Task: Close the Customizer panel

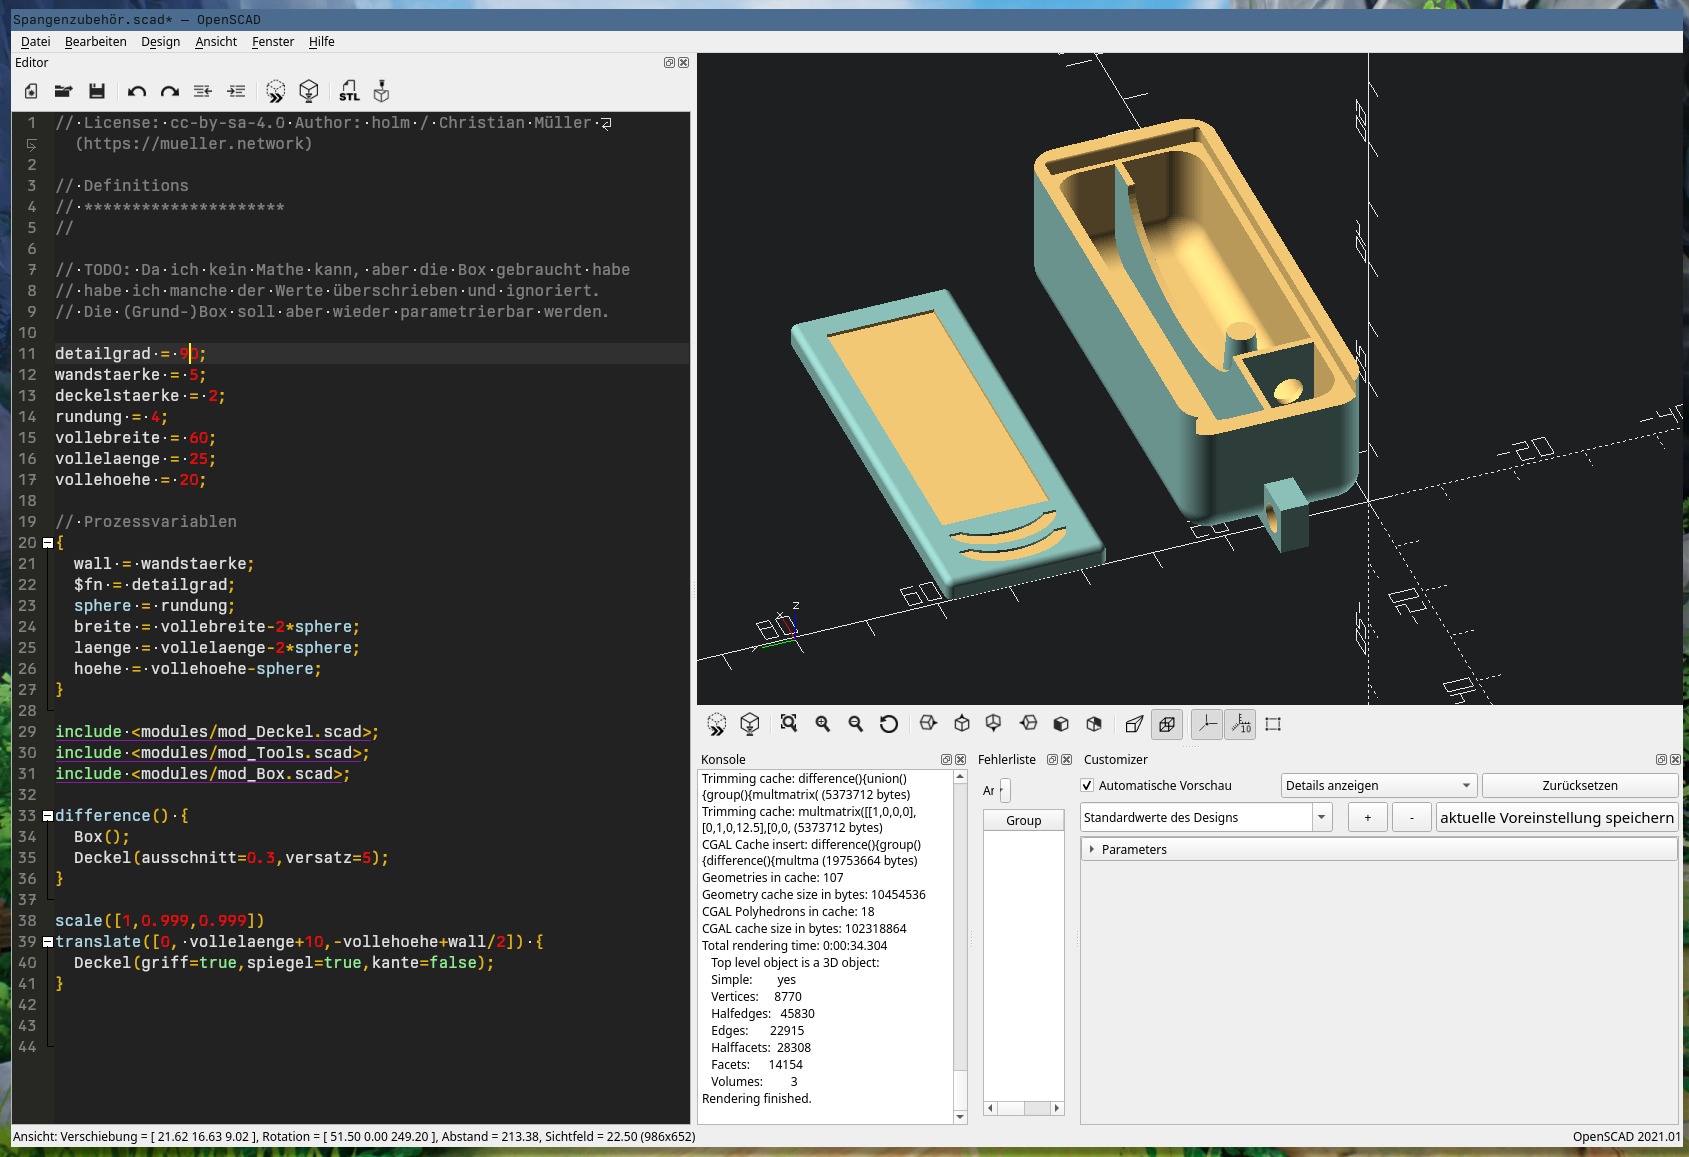Action: 1675,760
